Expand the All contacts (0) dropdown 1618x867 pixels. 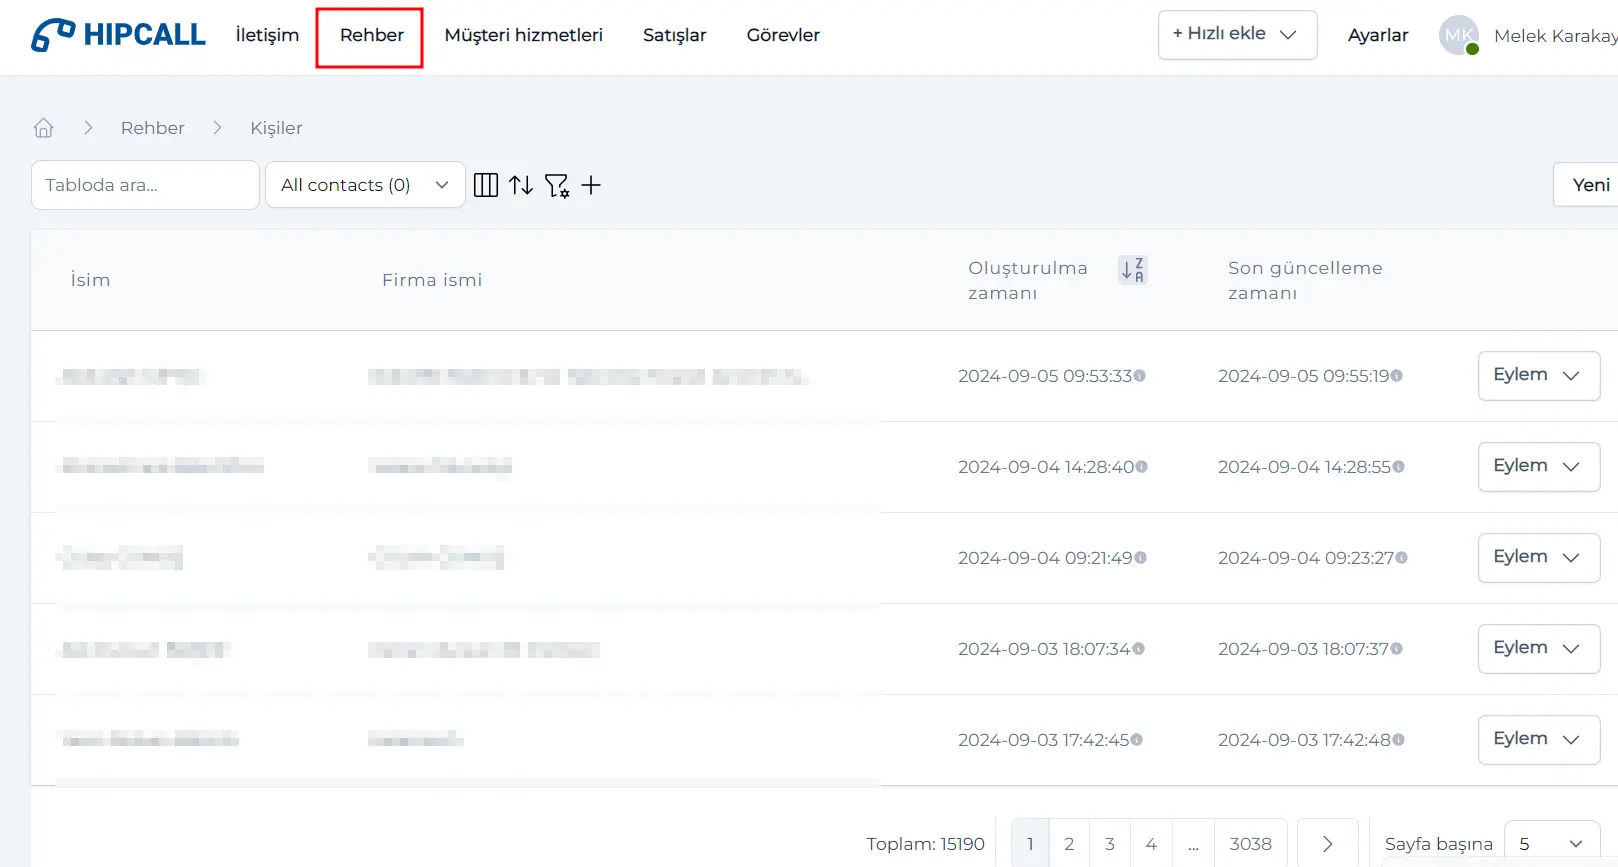365,185
